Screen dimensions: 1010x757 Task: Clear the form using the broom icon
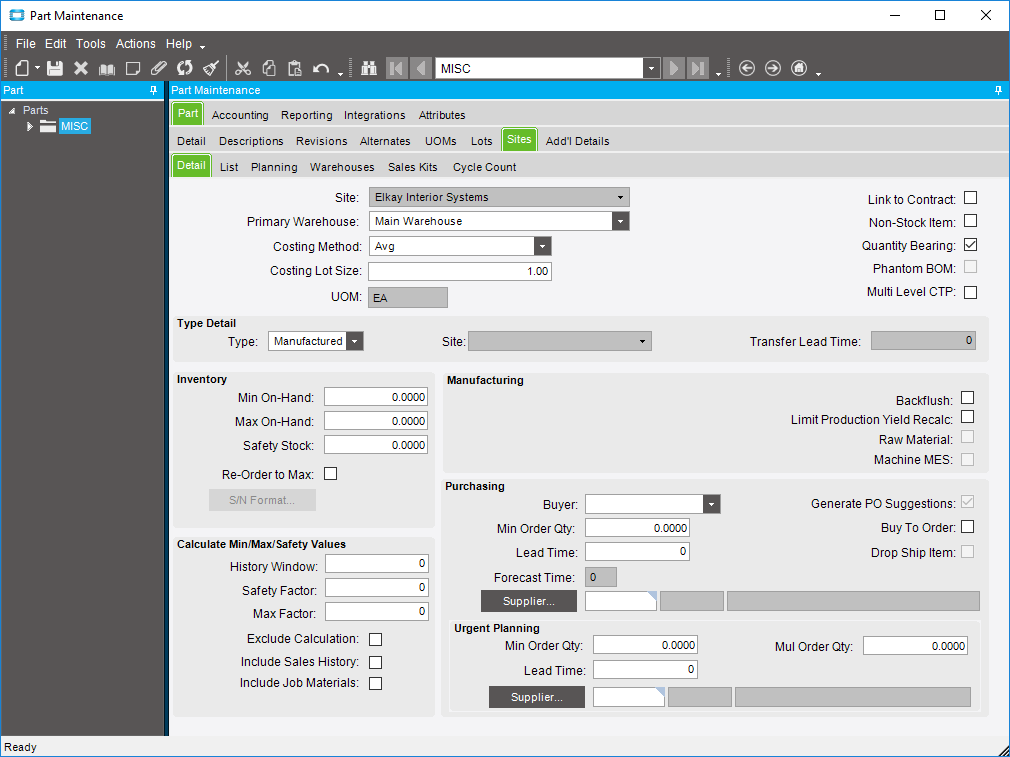coord(212,67)
